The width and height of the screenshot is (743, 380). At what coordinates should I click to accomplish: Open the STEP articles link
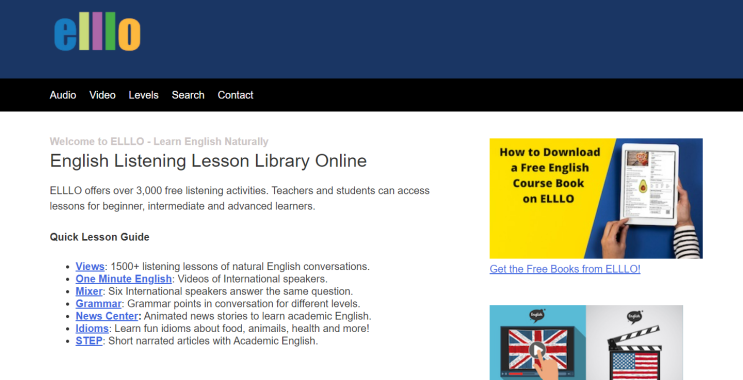click(x=89, y=341)
